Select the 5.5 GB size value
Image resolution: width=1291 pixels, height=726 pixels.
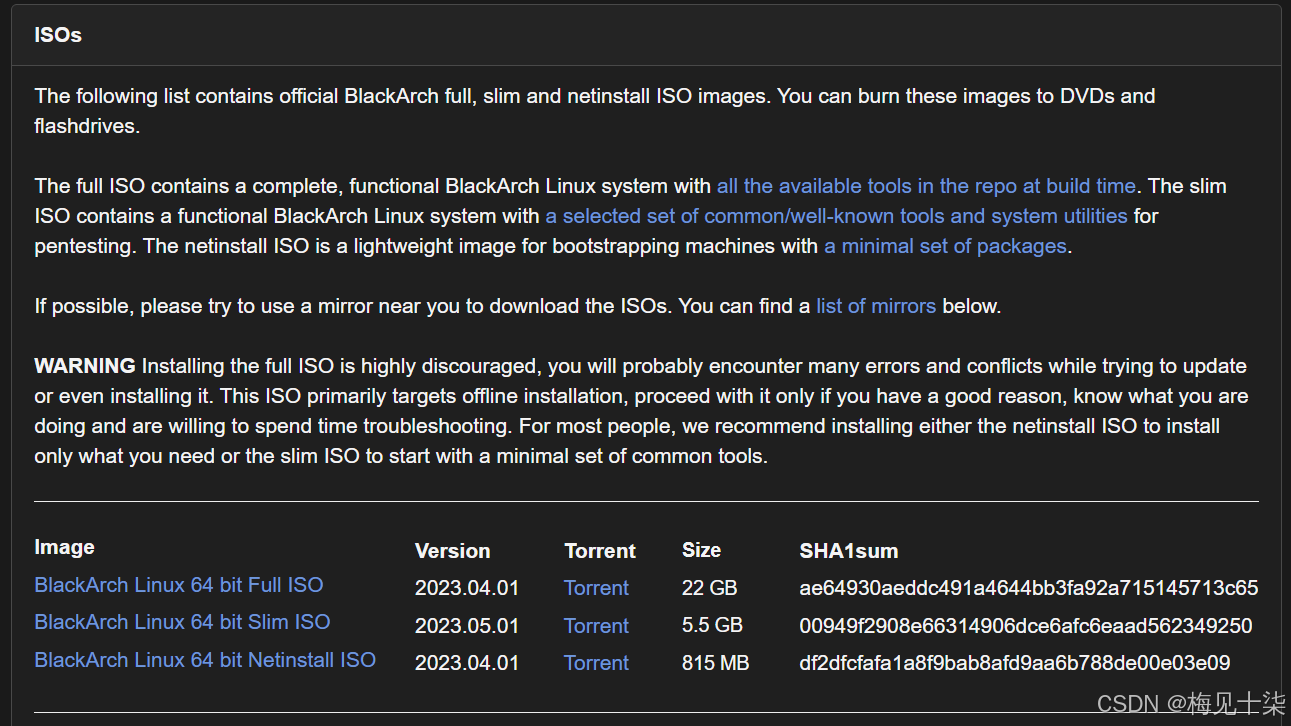(712, 626)
